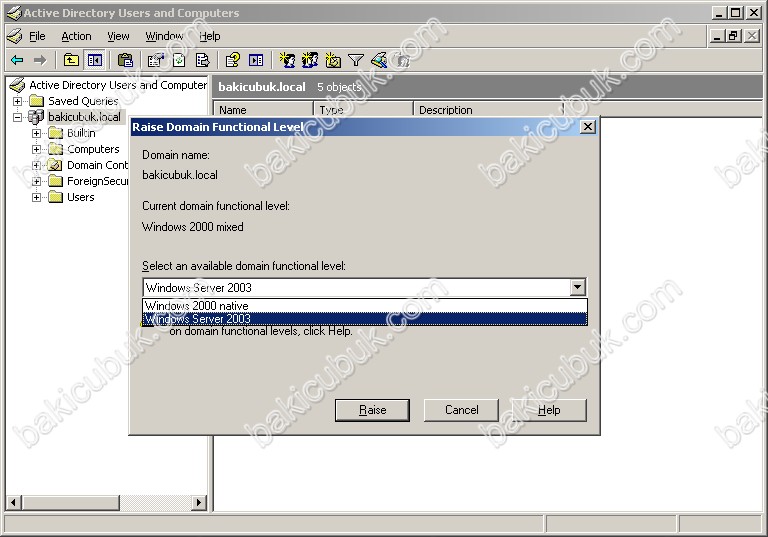This screenshot has height=537, width=768.
Task: Sort by the Type column header
Action: (363, 110)
